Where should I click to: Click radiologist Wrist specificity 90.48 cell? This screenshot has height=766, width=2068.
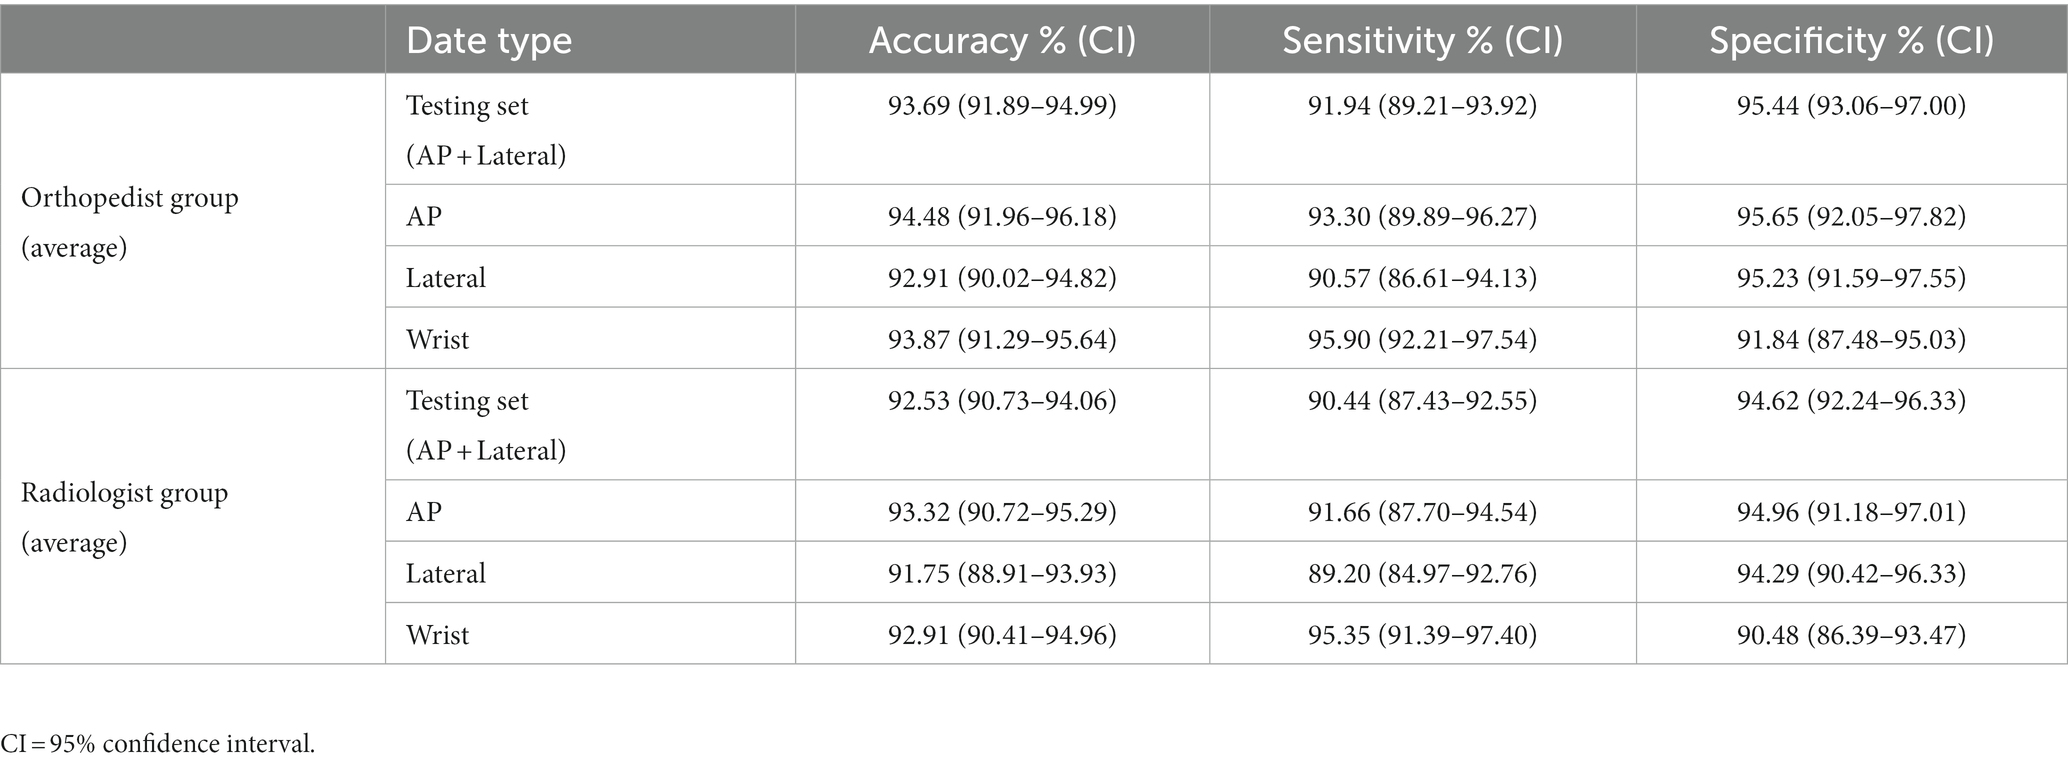[x=1851, y=634]
